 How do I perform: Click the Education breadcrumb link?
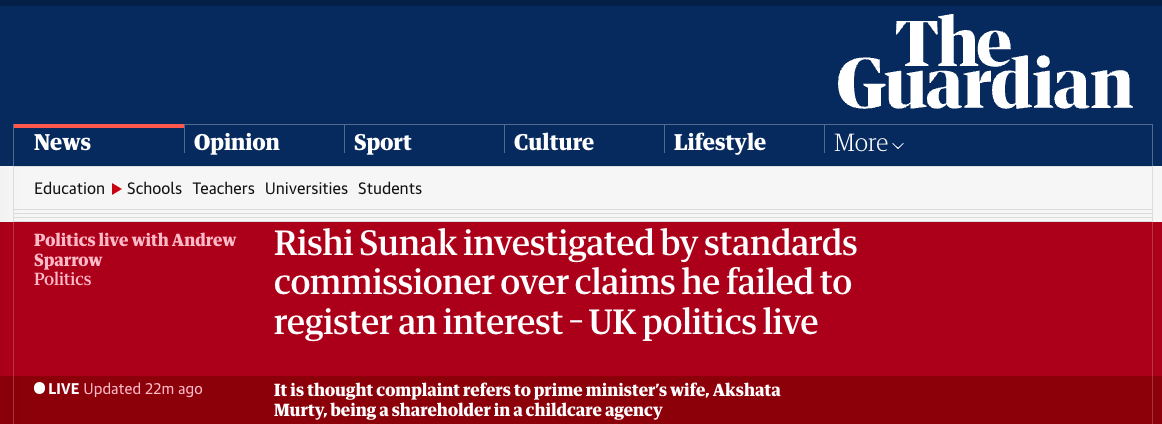[69, 188]
